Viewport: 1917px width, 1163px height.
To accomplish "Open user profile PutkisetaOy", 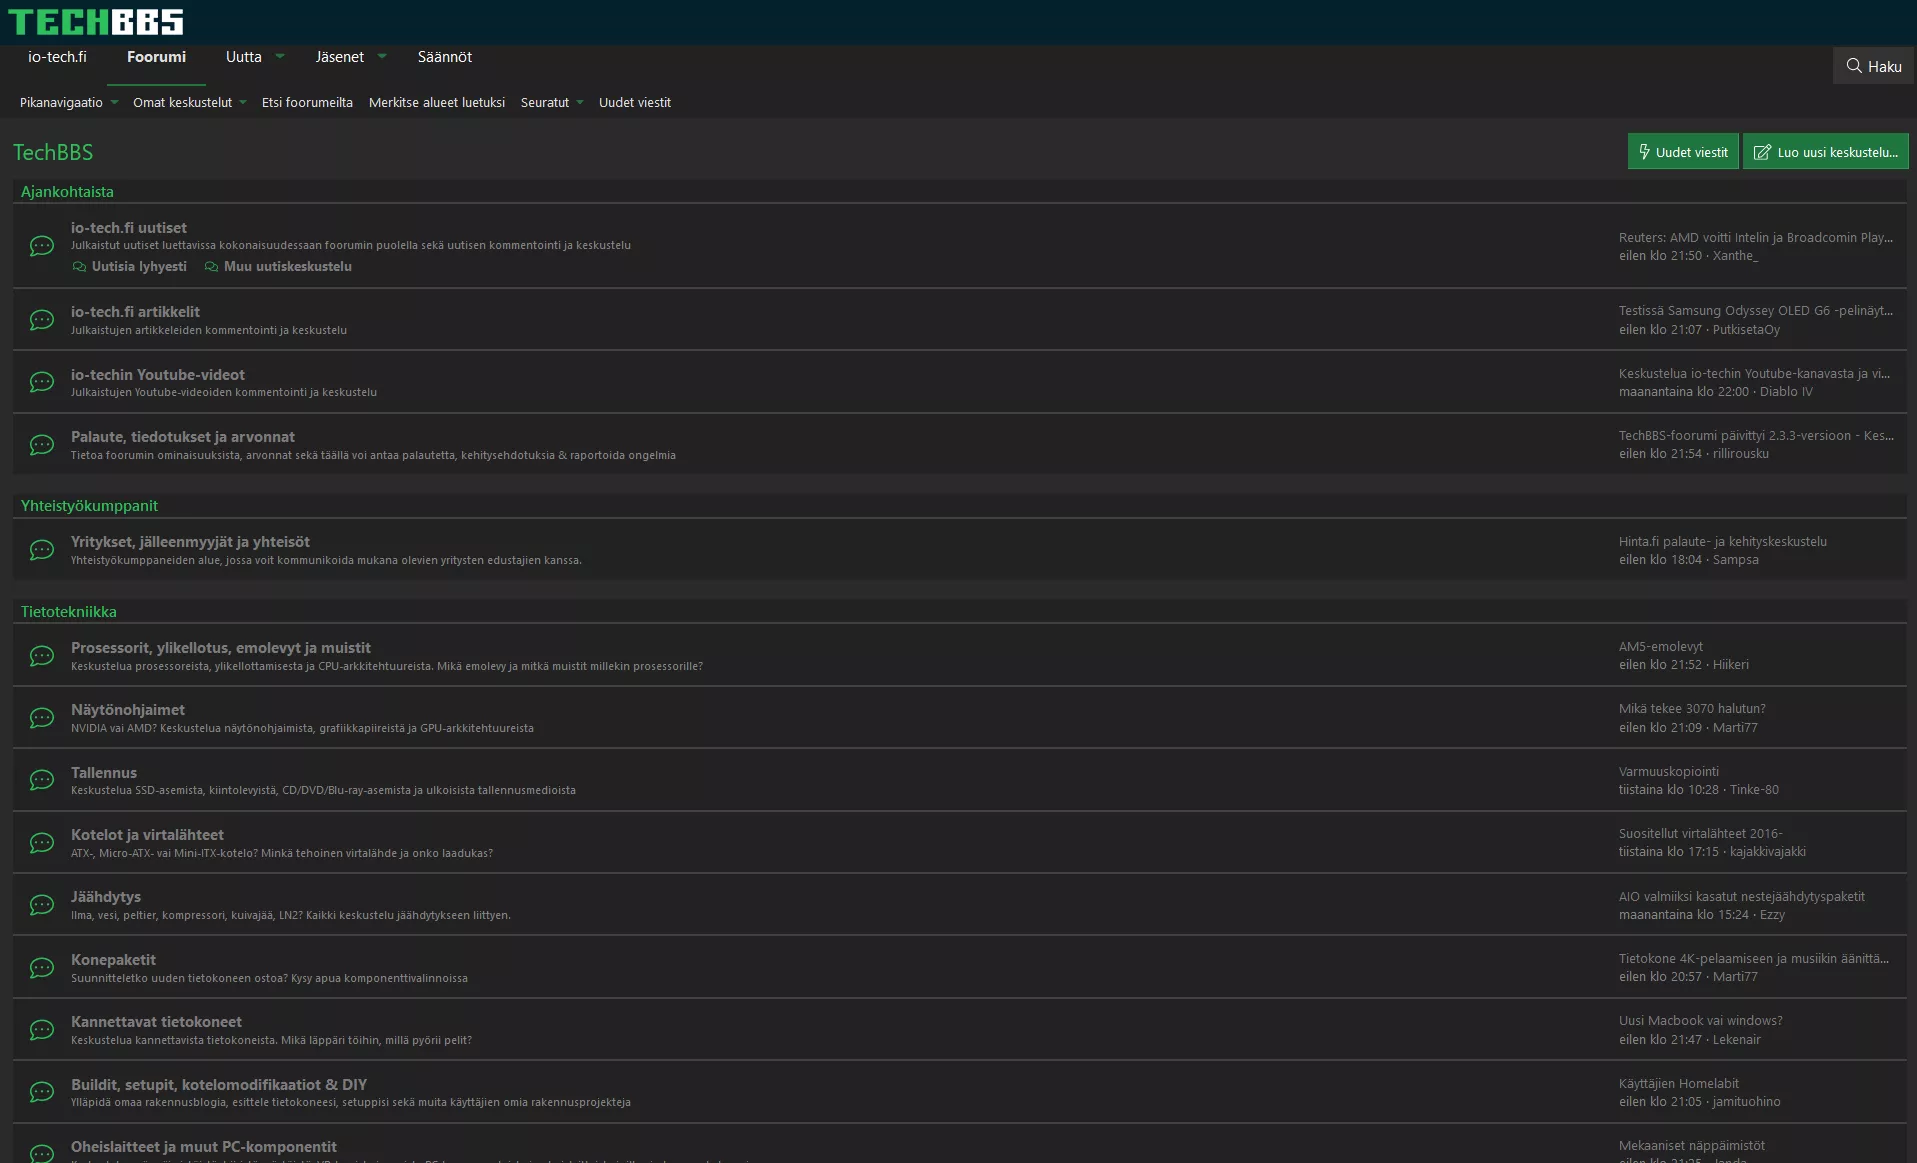I will point(1746,330).
